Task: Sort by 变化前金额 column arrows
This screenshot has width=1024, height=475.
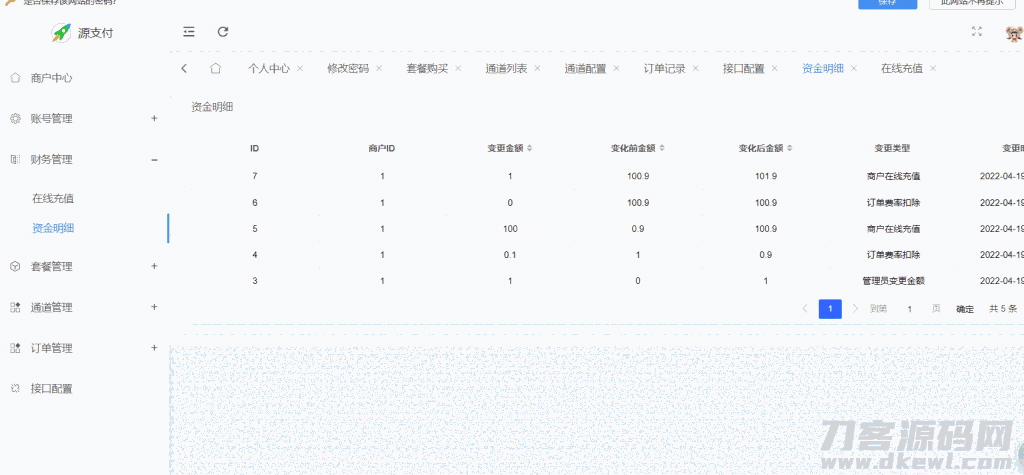Action: click(x=662, y=148)
